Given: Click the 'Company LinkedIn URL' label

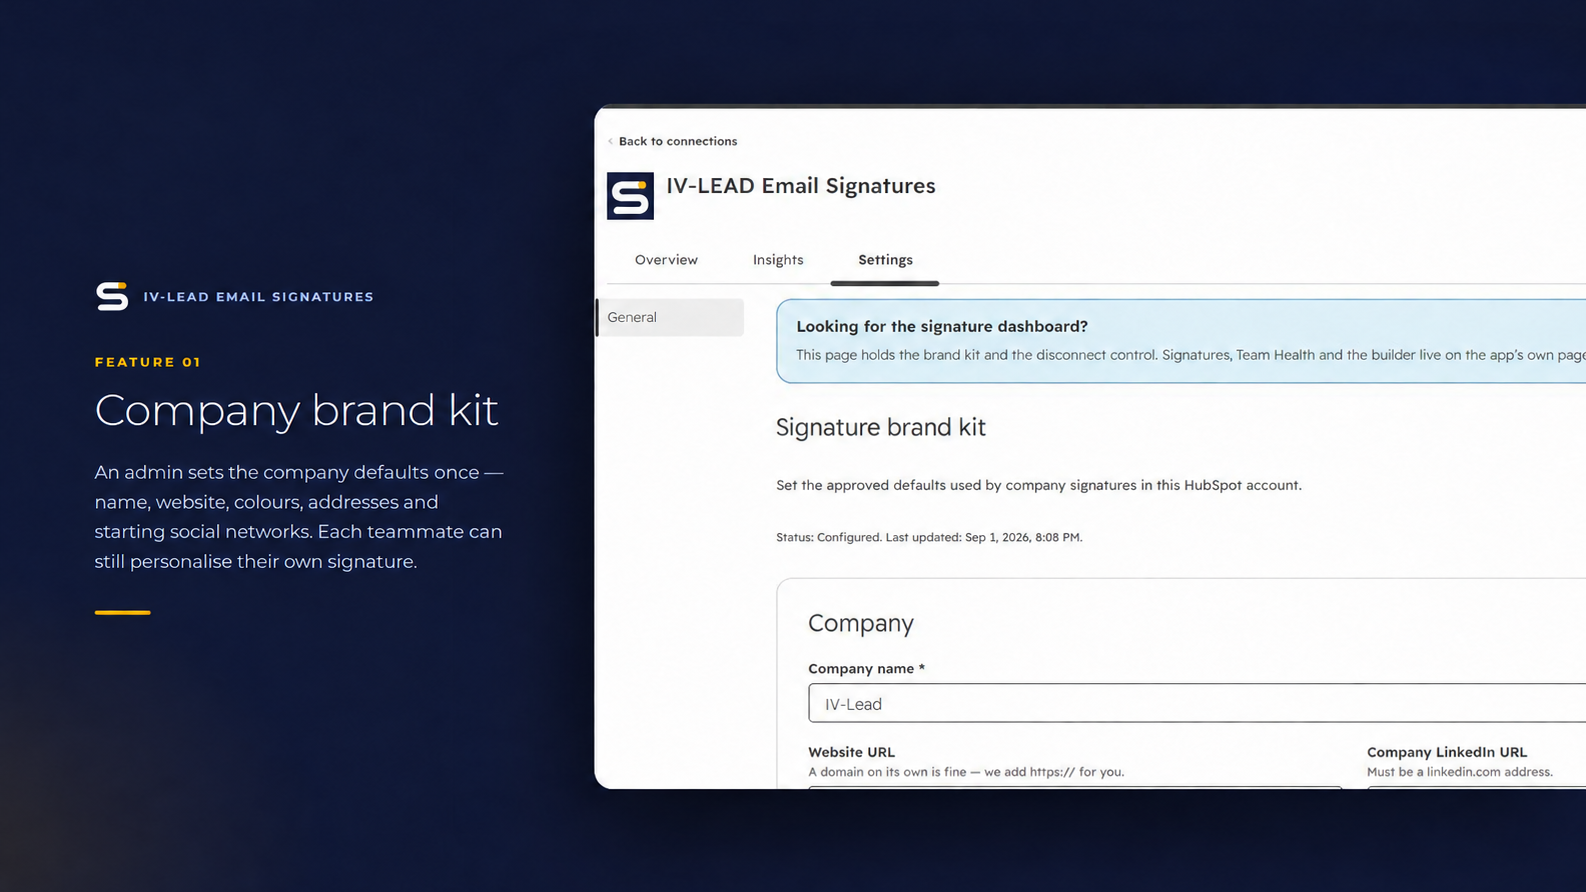Looking at the screenshot, I should pyautogui.click(x=1447, y=752).
